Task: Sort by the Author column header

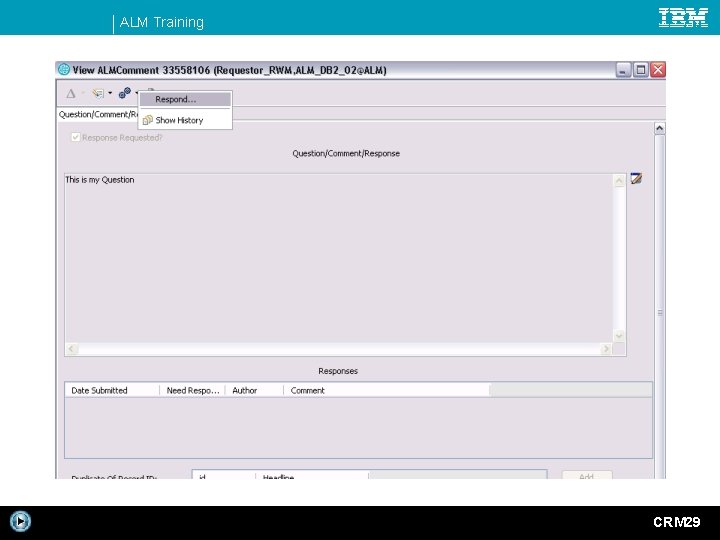Action: tap(254, 390)
